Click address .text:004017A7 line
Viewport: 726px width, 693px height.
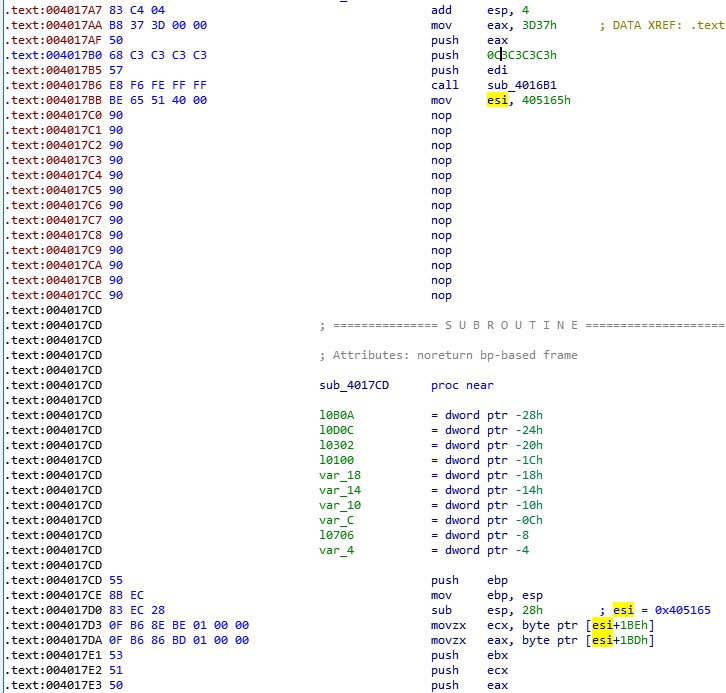coord(53,10)
